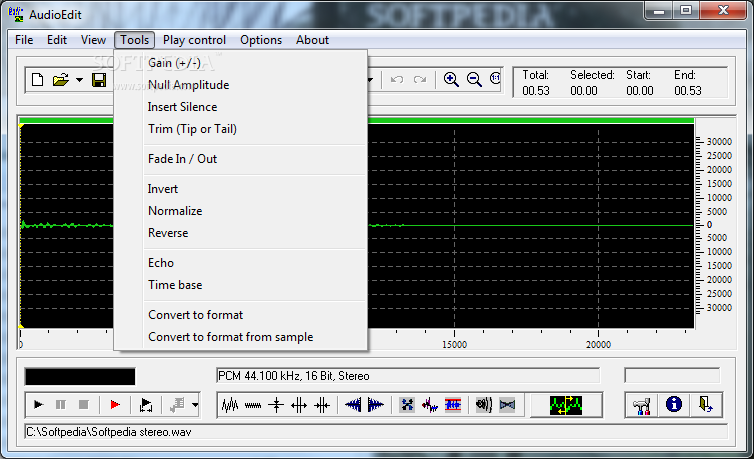Viewport: 754px width, 459px height.
Task: Open the File menu
Action: (x=24, y=40)
